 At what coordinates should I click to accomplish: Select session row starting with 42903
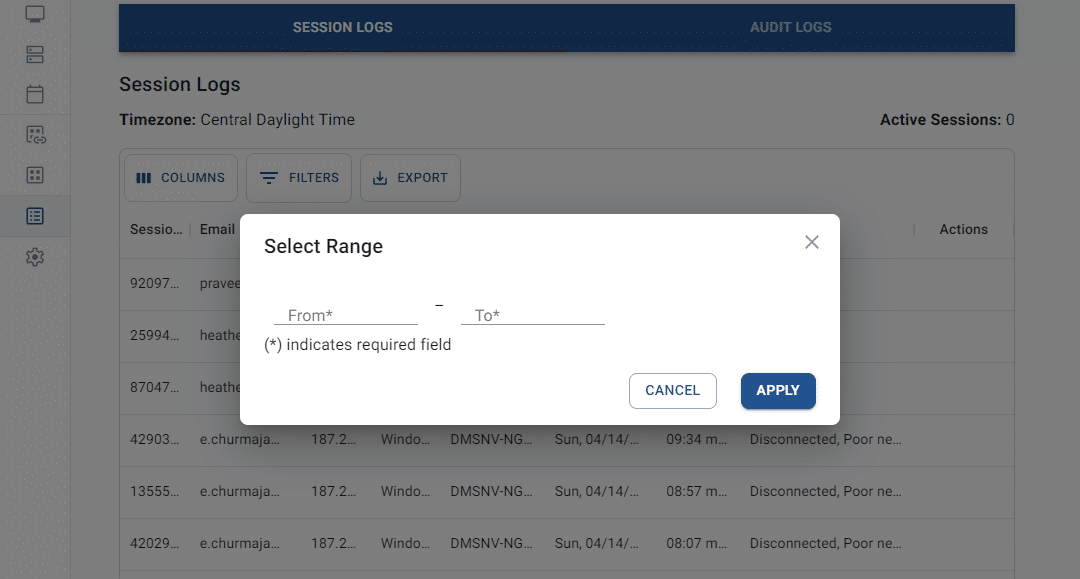pyautogui.click(x=155, y=439)
